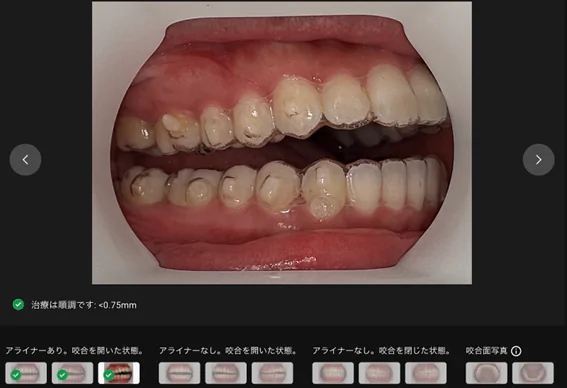Open second thumbnail under アライナーなし 咬合を開いた状態

[226, 373]
